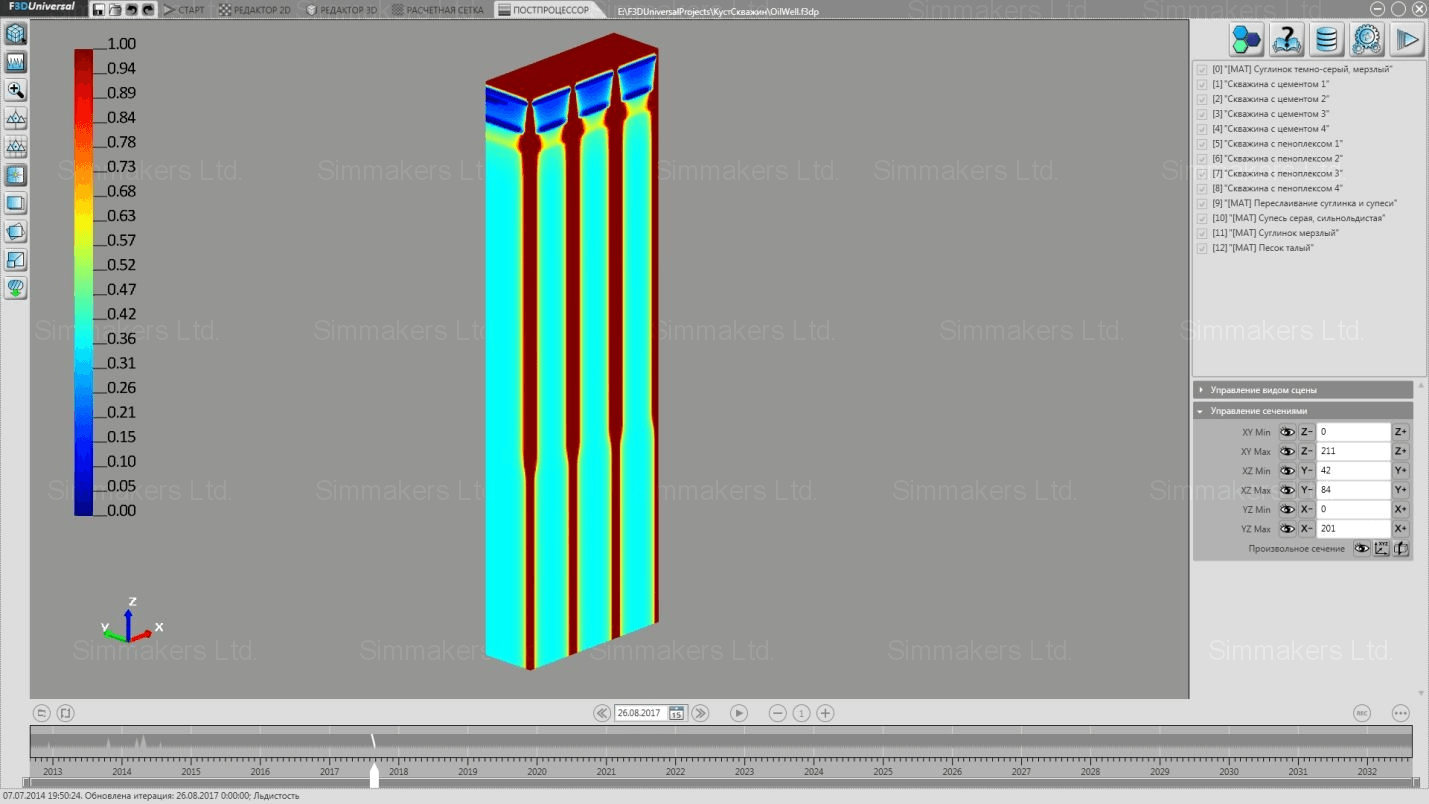Click X+ button for YZ Max
Screen dimensions: 1429x804
click(x=1401, y=529)
